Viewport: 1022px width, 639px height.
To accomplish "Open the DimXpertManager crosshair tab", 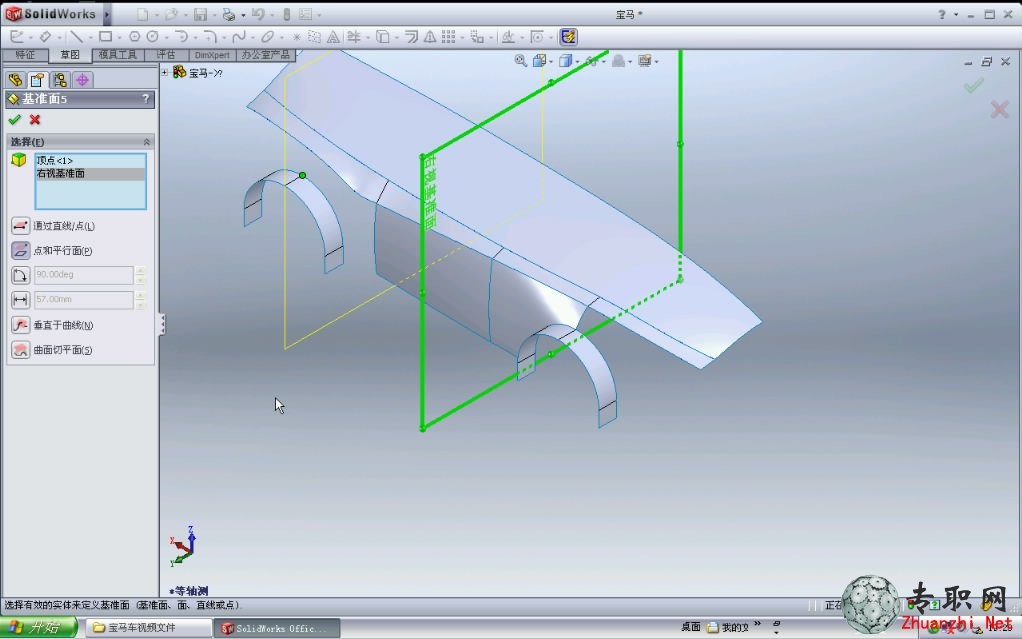I will pyautogui.click(x=83, y=80).
